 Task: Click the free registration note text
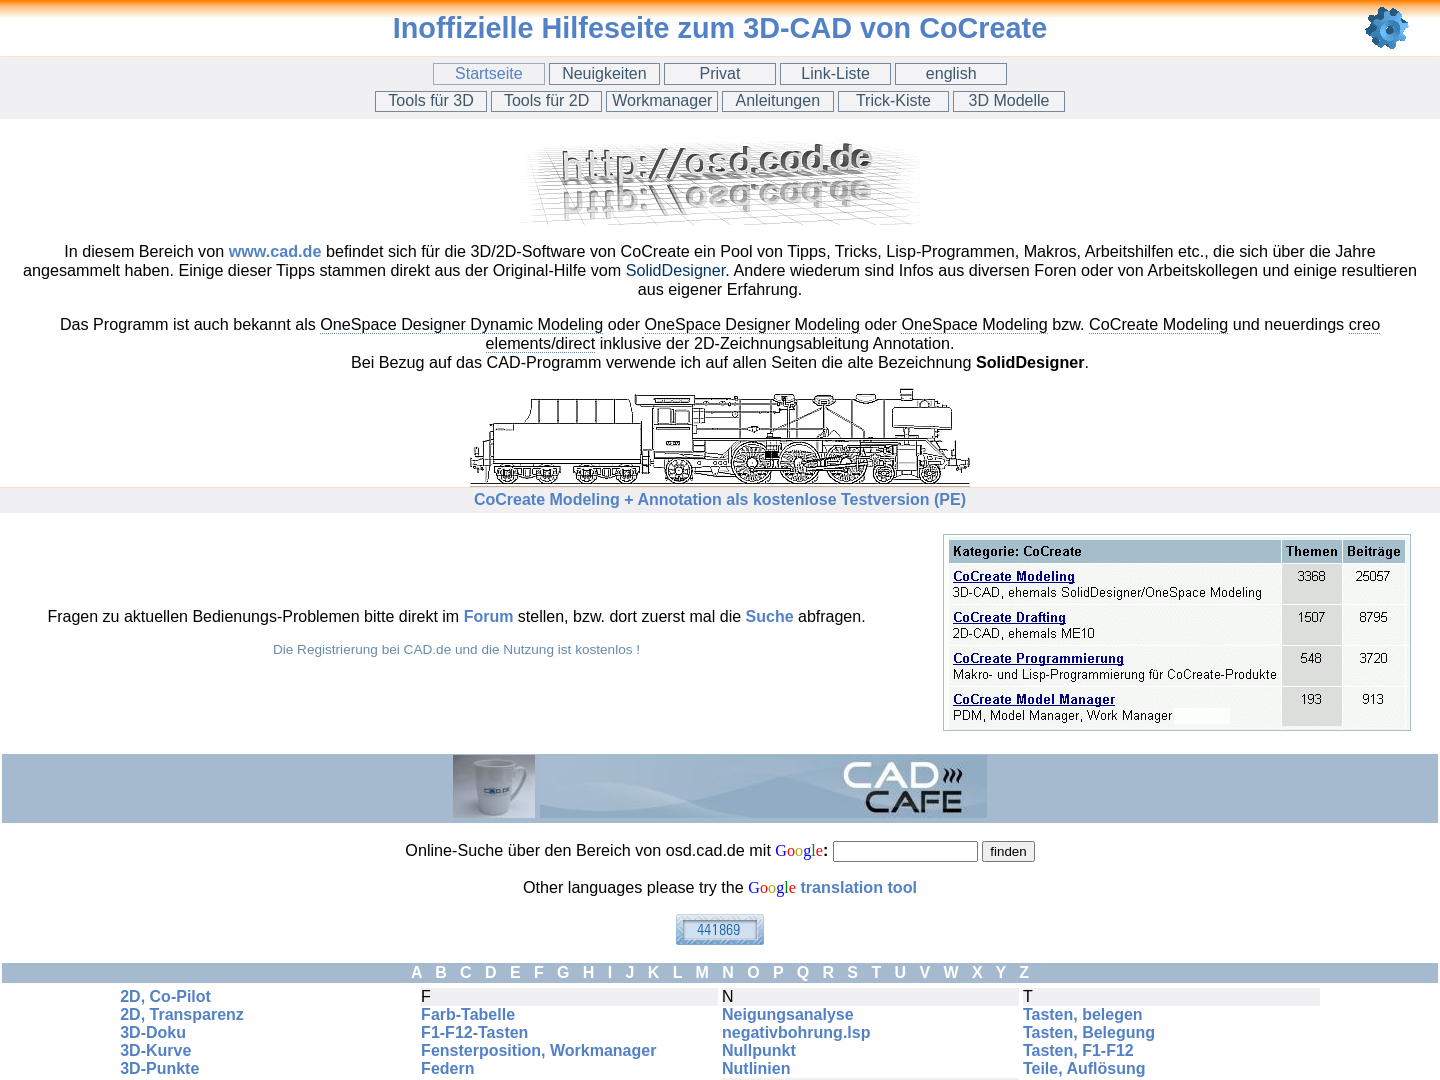pos(456,650)
